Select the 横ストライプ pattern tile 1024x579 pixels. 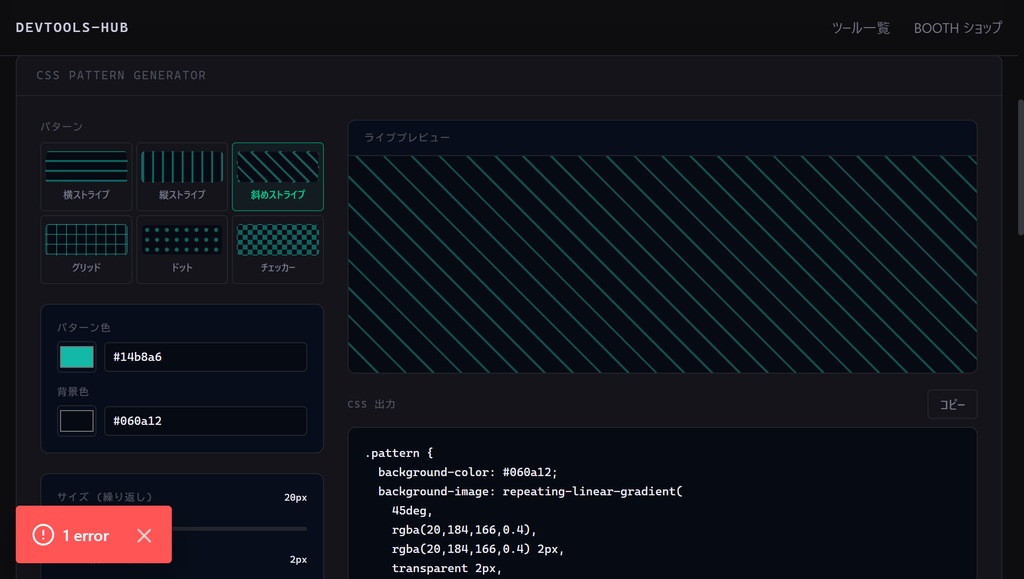point(86,176)
